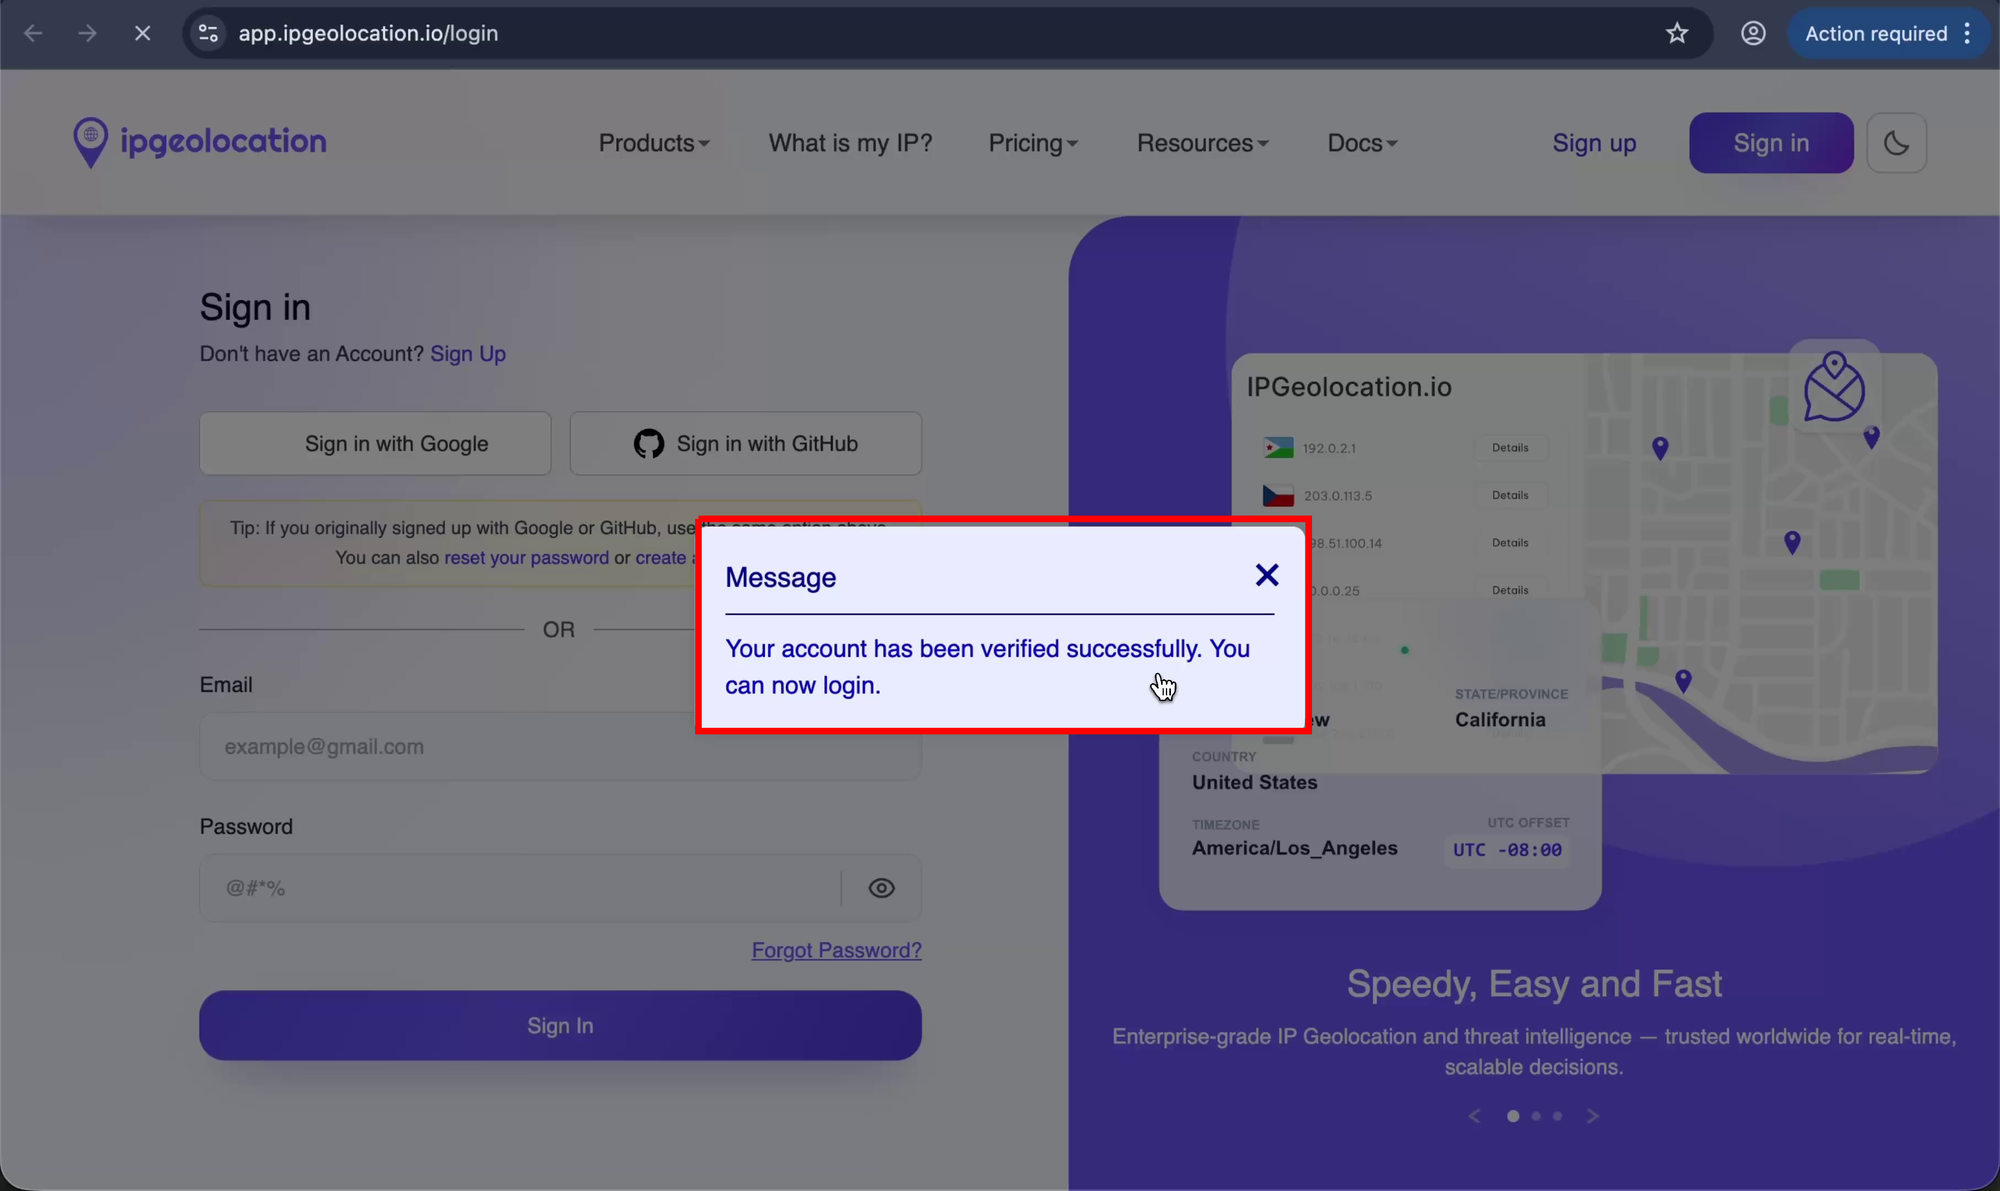View site information icon in address bar
Image resolution: width=2000 pixels, height=1191 pixels.
(208, 33)
